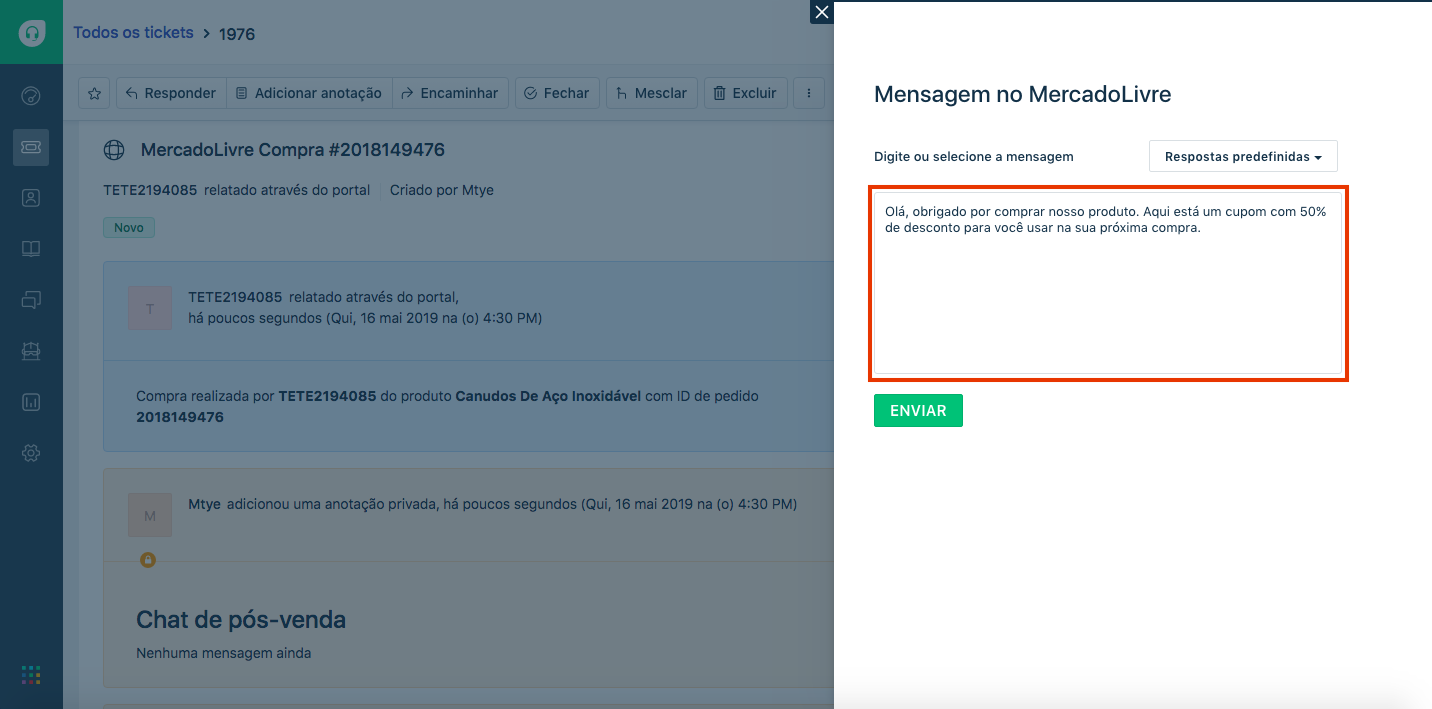Open requester TETE2194085 under the ticket title
Image resolution: width=1432 pixels, height=709 pixels.
(x=150, y=190)
